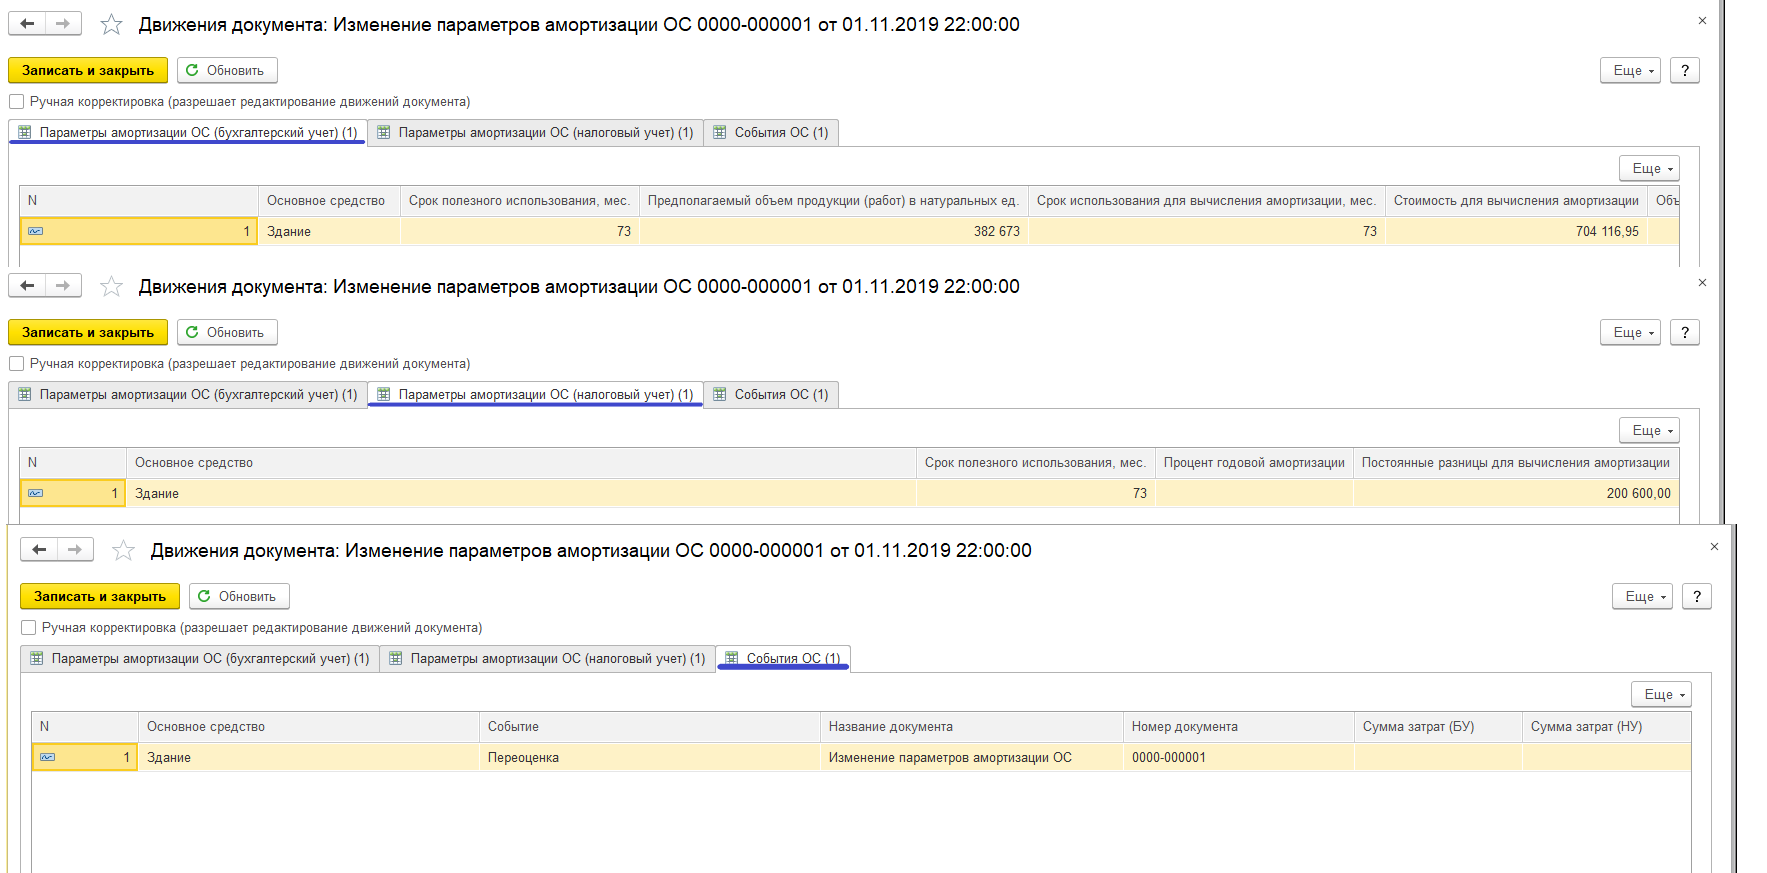Click help button in bottom window
The image size is (1767, 873).
click(x=1697, y=596)
